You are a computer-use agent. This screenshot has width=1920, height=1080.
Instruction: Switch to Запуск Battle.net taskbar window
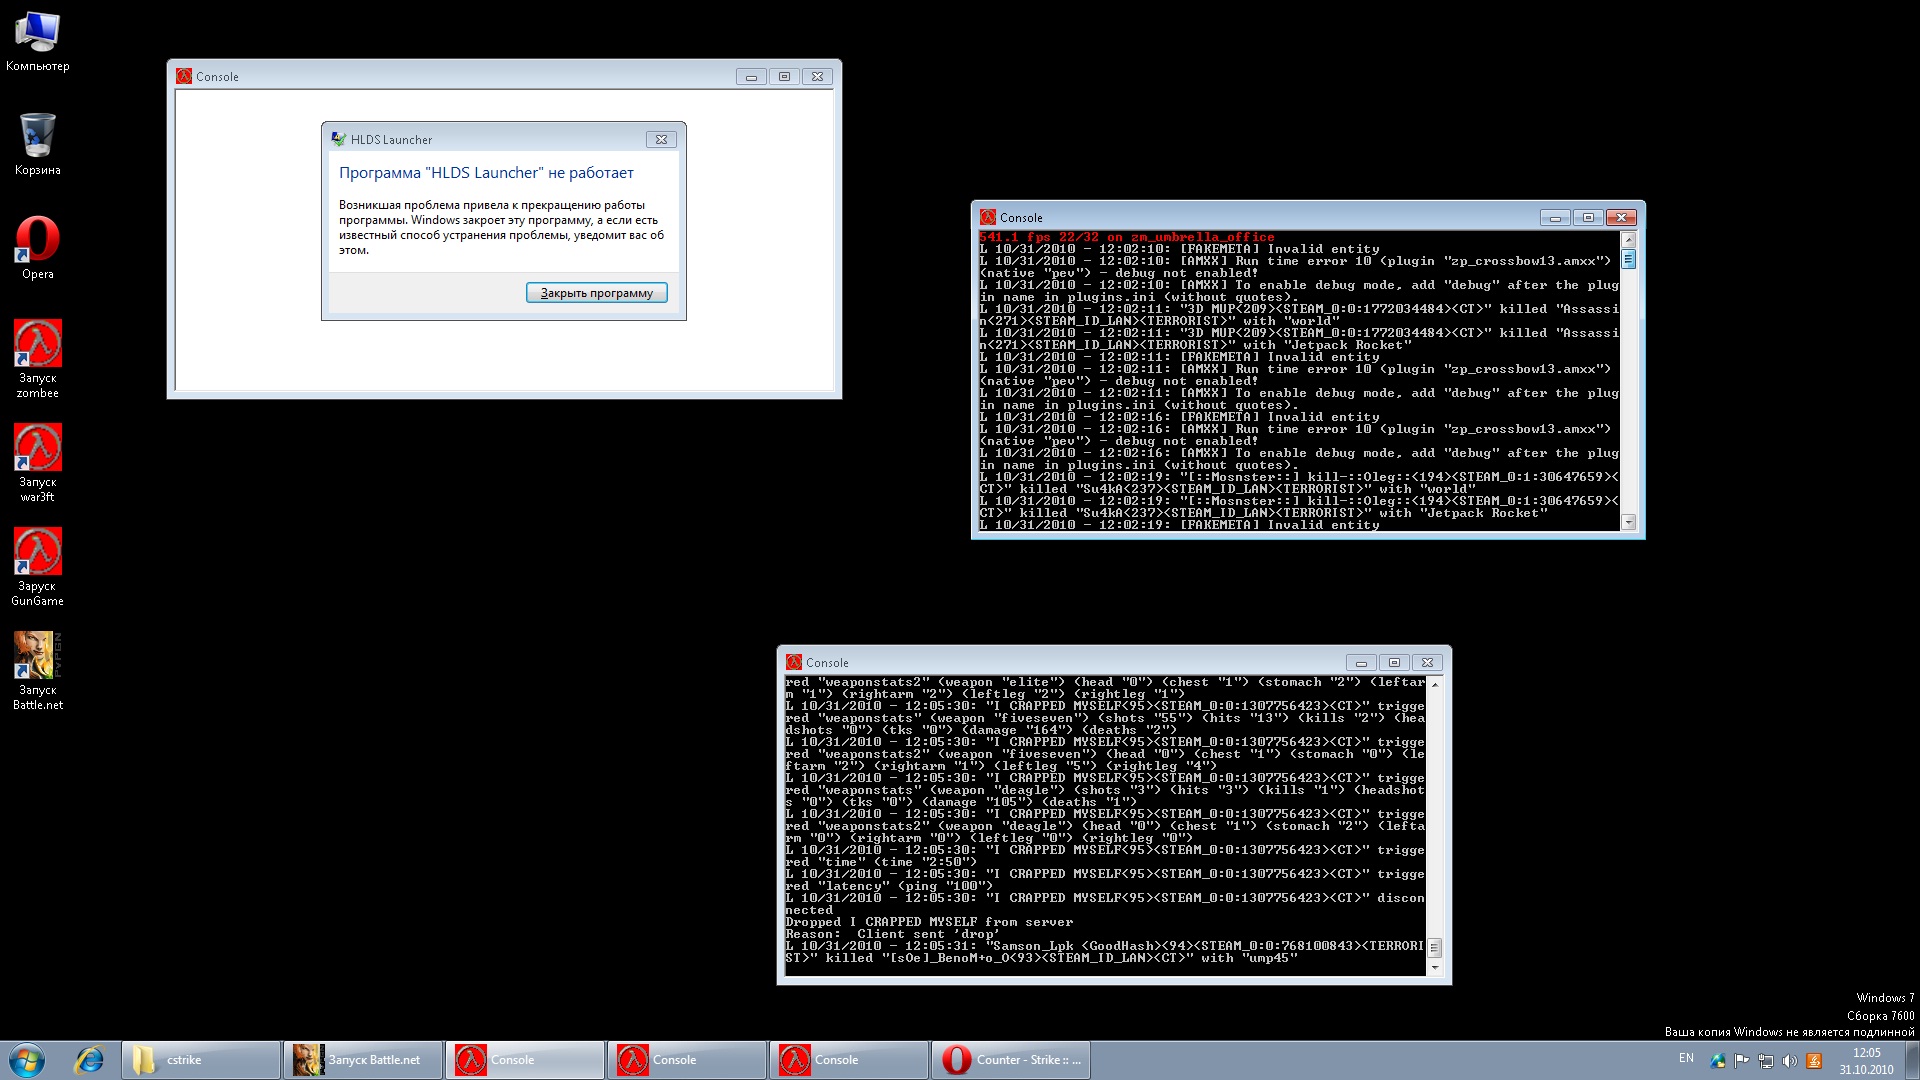(x=364, y=1060)
